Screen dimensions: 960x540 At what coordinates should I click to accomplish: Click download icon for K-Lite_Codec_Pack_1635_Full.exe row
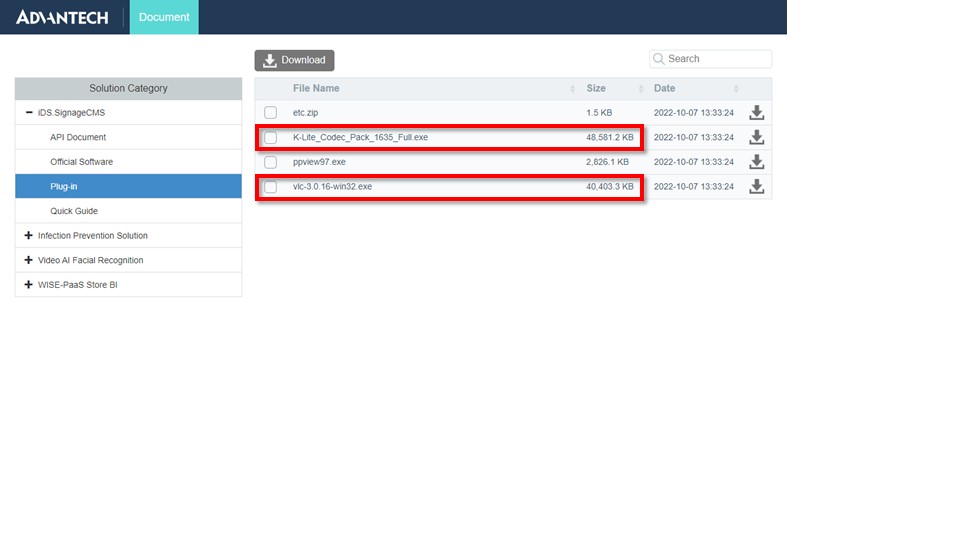[757, 137]
